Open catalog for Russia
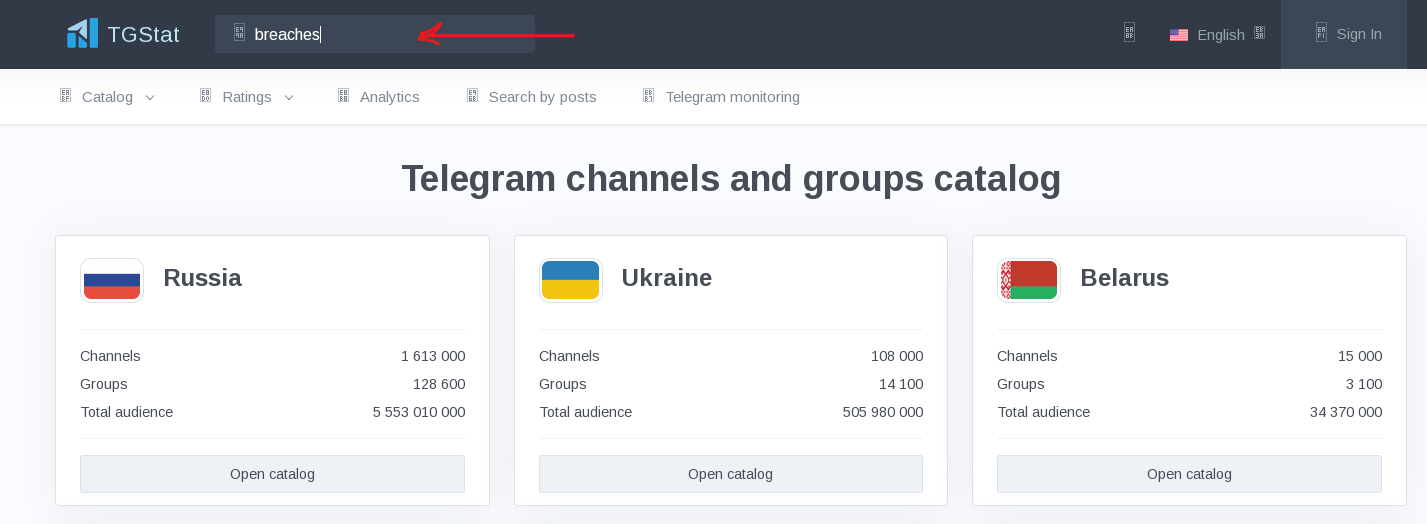 tap(272, 474)
